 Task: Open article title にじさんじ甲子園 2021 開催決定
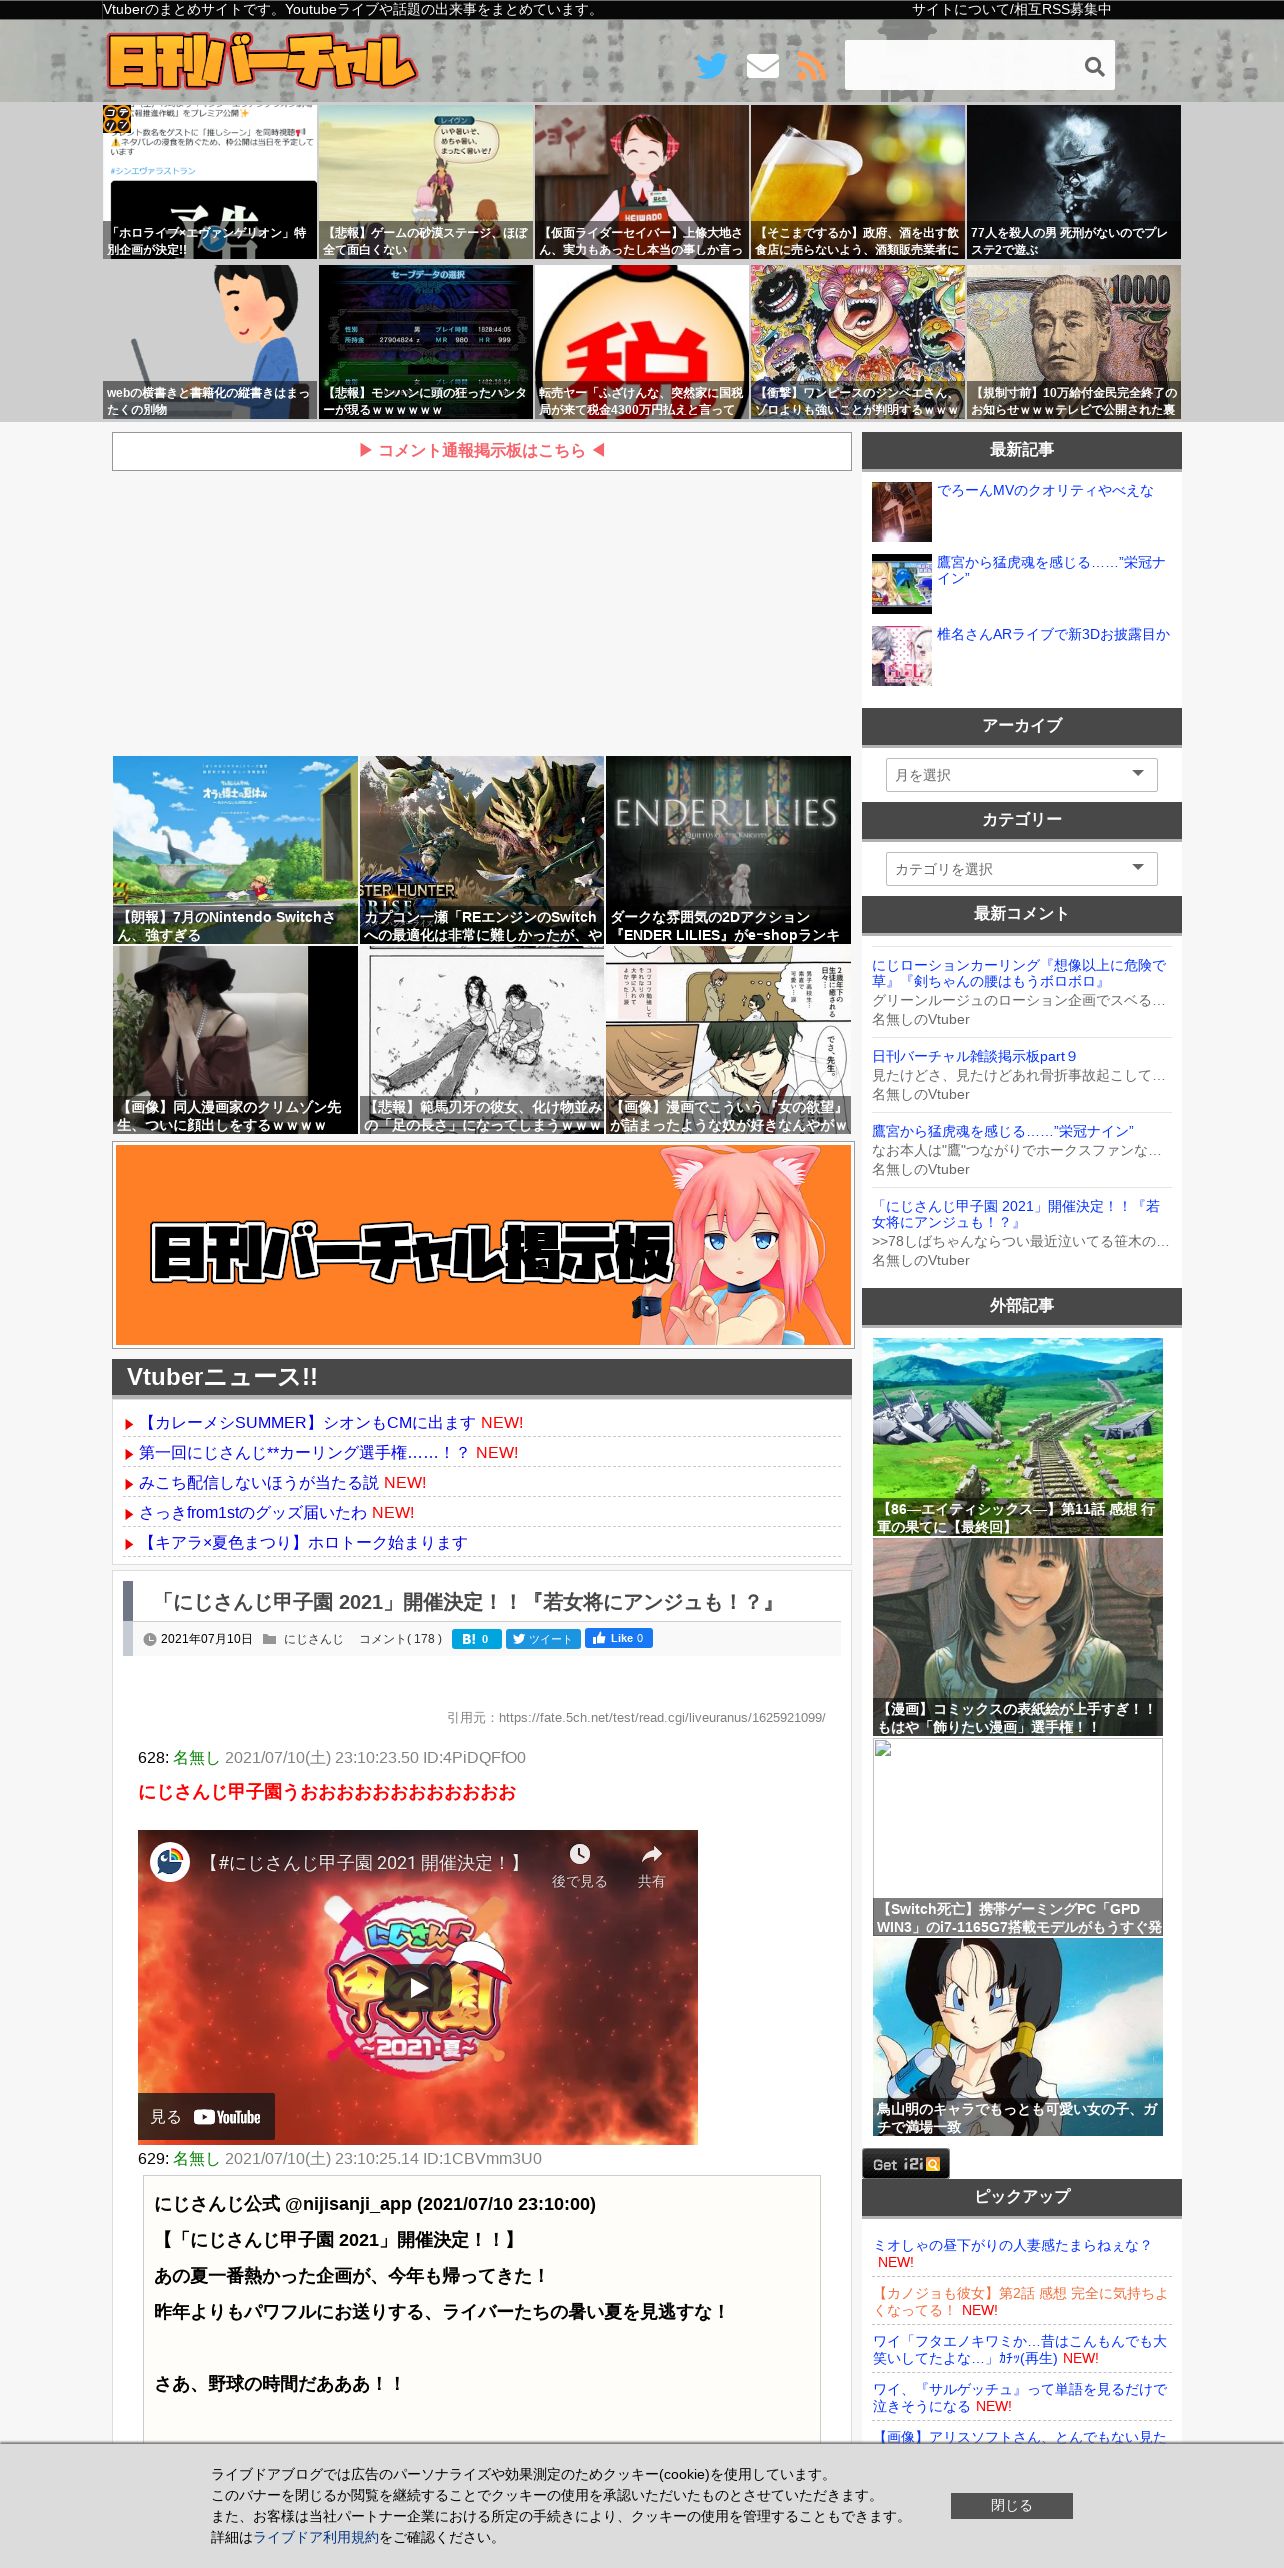coord(468,1602)
